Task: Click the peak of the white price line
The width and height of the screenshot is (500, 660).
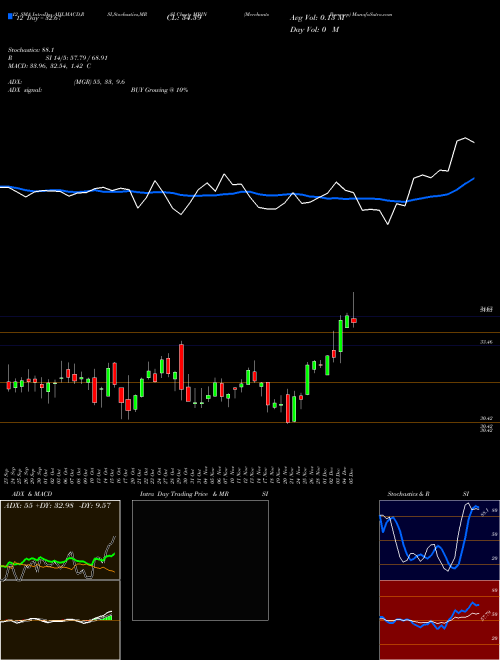Action: (465, 138)
